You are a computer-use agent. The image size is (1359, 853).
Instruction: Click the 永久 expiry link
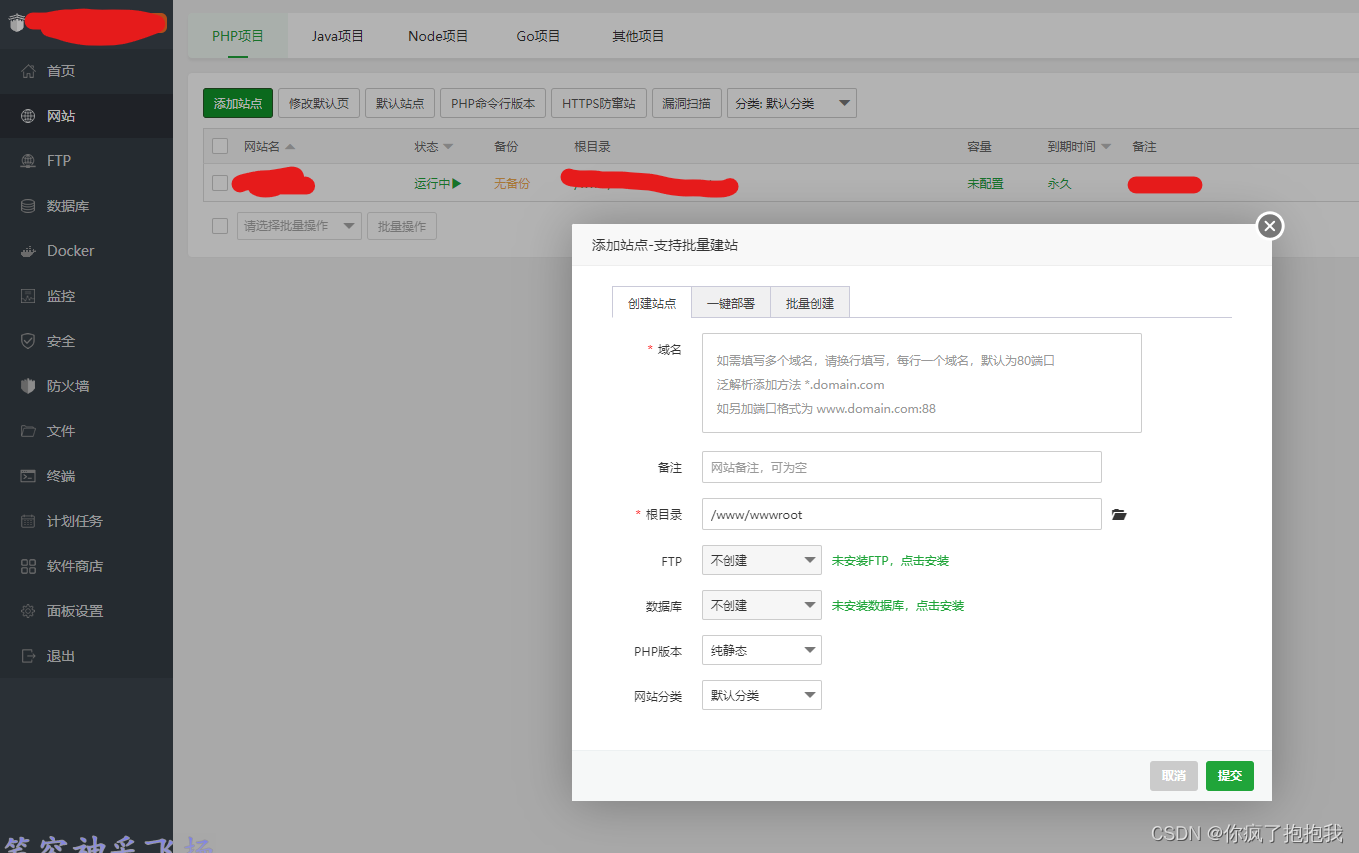(x=1059, y=184)
